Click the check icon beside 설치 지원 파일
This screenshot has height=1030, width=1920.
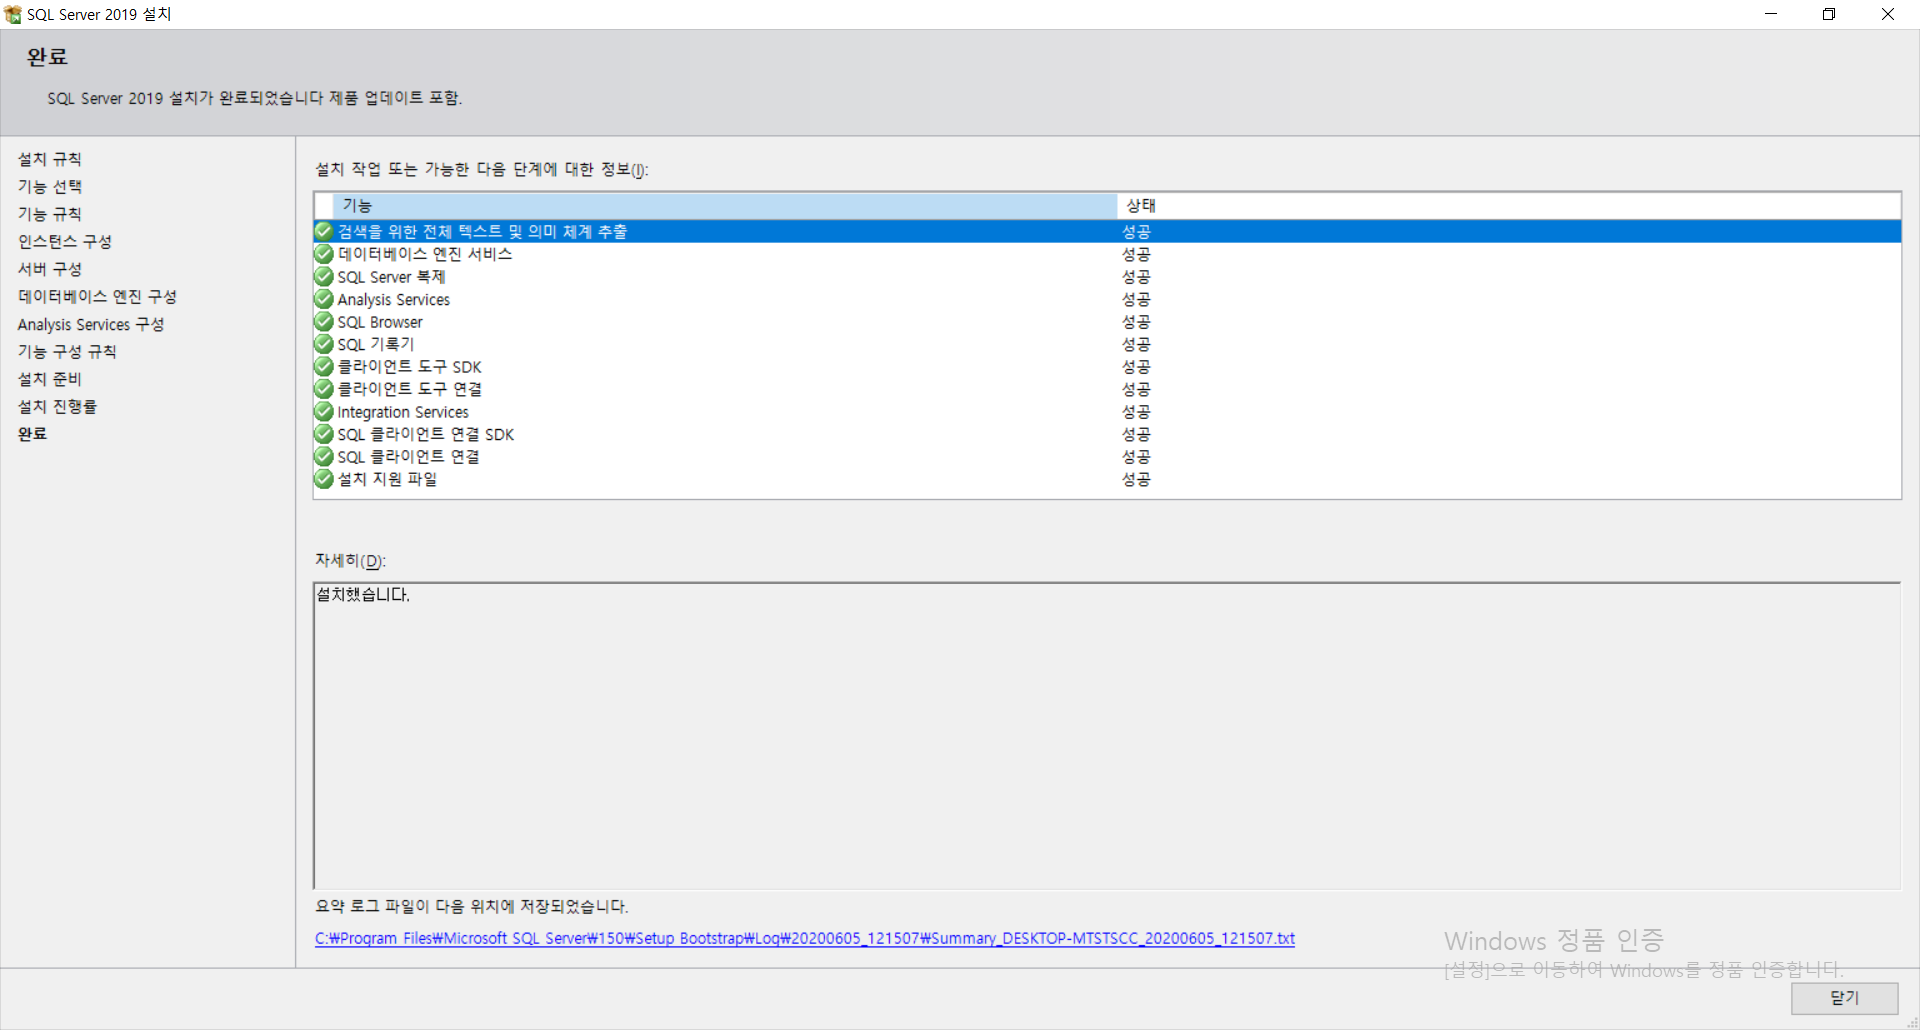click(x=324, y=479)
